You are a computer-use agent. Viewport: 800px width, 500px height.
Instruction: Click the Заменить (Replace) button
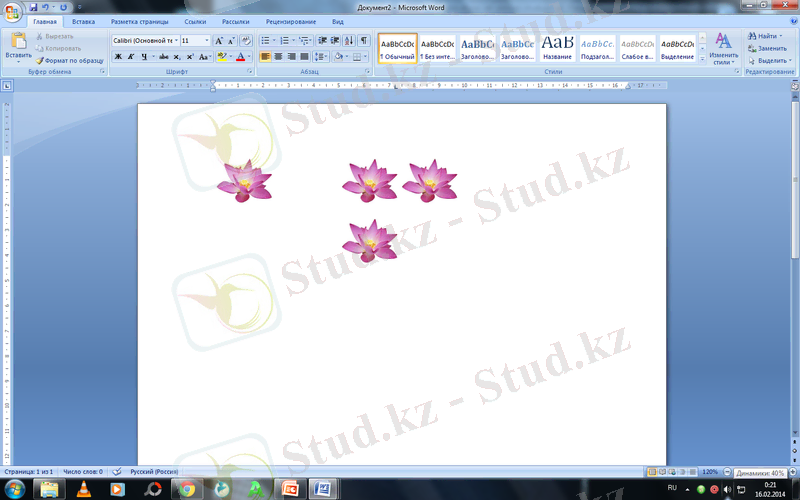[x=766, y=48]
